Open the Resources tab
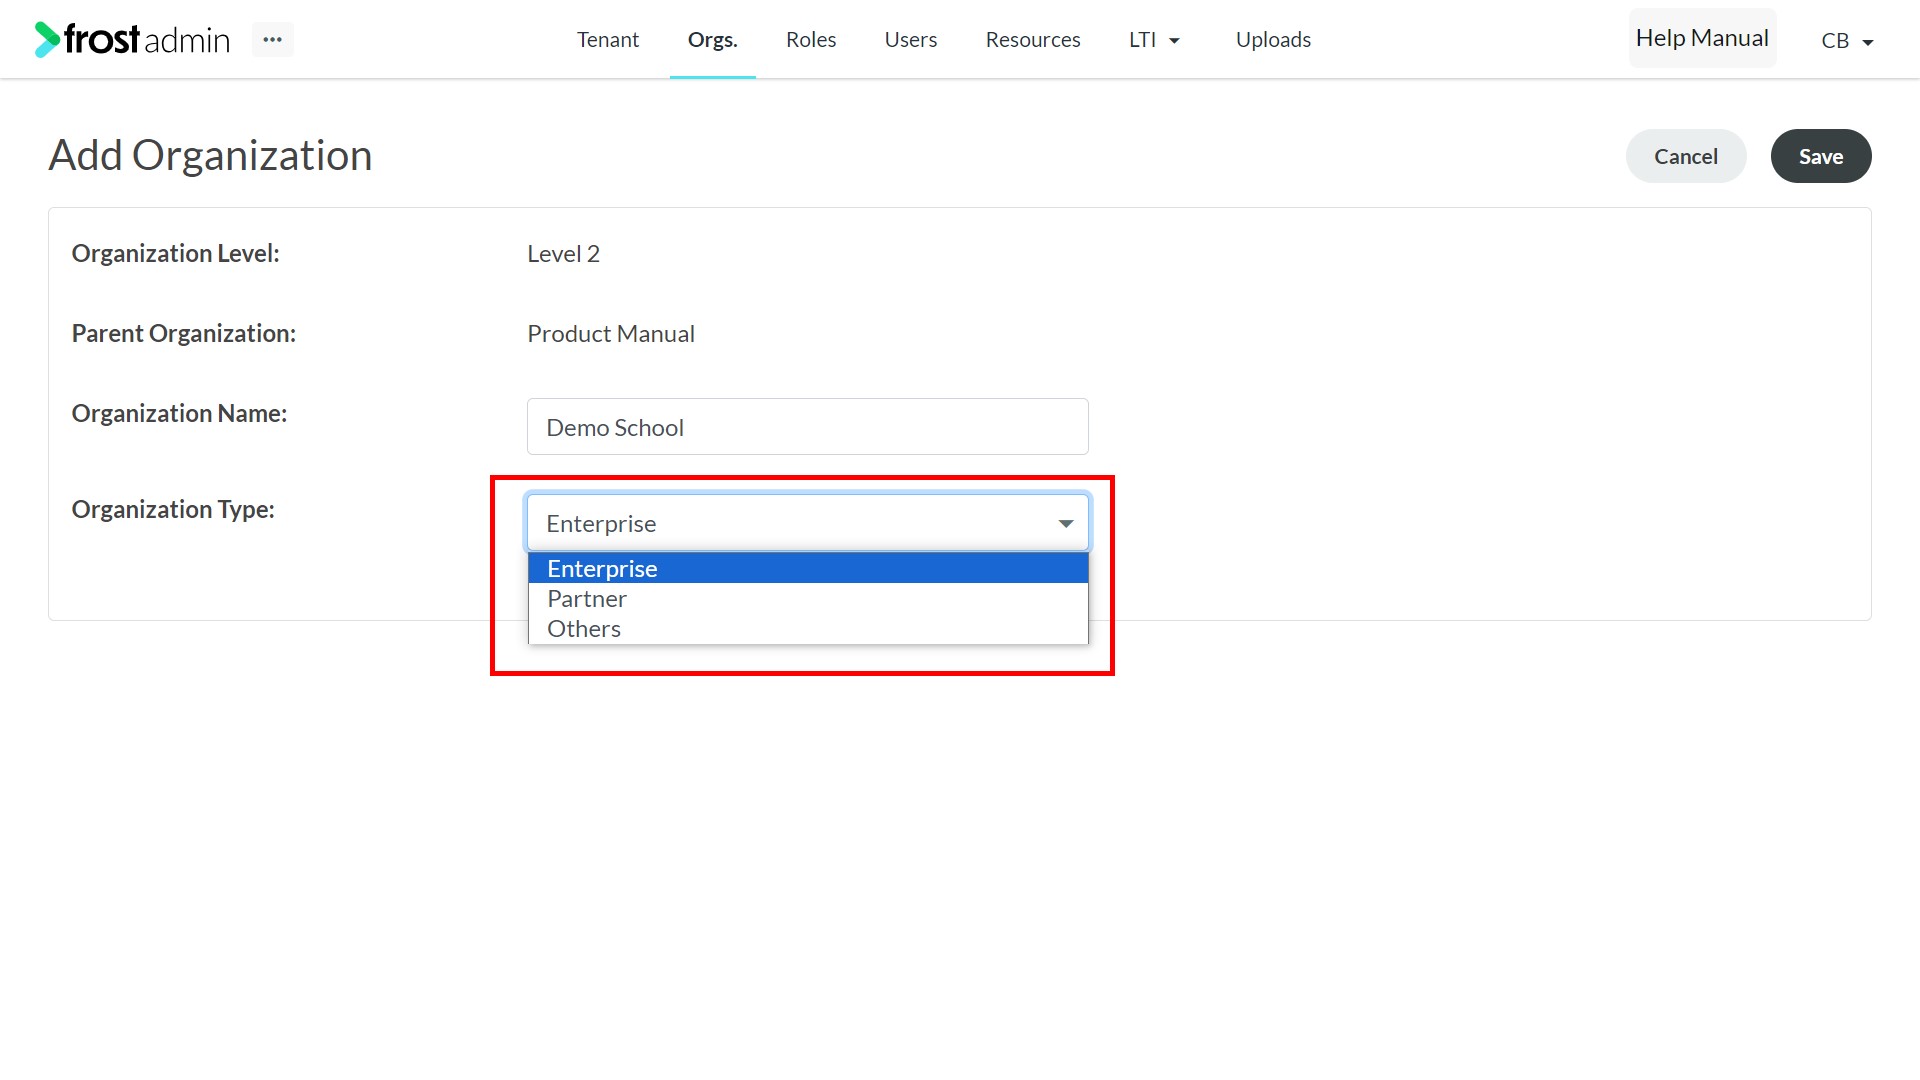The image size is (1920, 1080). pyautogui.click(x=1032, y=39)
